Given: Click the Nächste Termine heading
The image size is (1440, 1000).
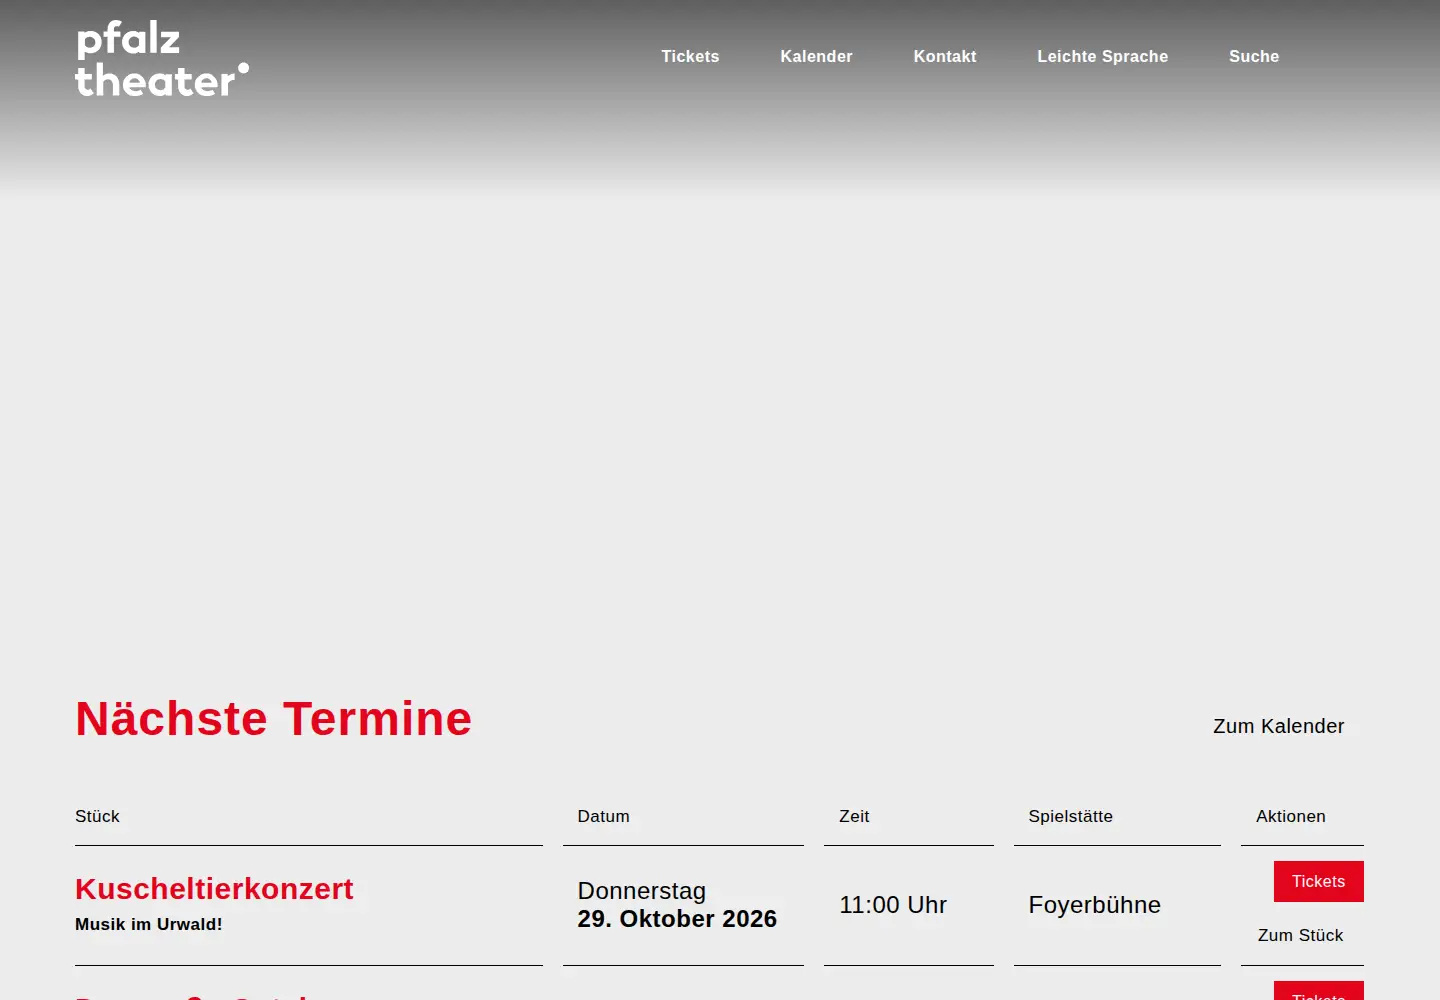Looking at the screenshot, I should [x=273, y=718].
